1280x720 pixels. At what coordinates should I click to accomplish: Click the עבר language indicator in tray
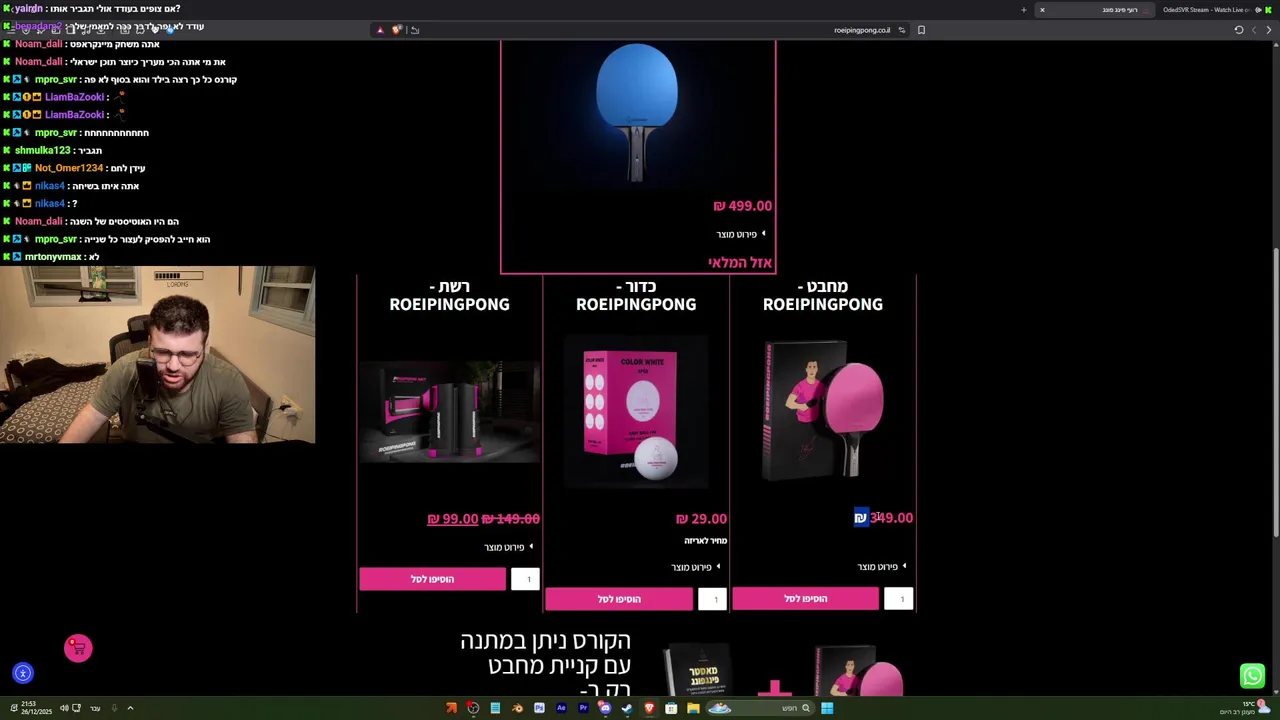coord(95,708)
